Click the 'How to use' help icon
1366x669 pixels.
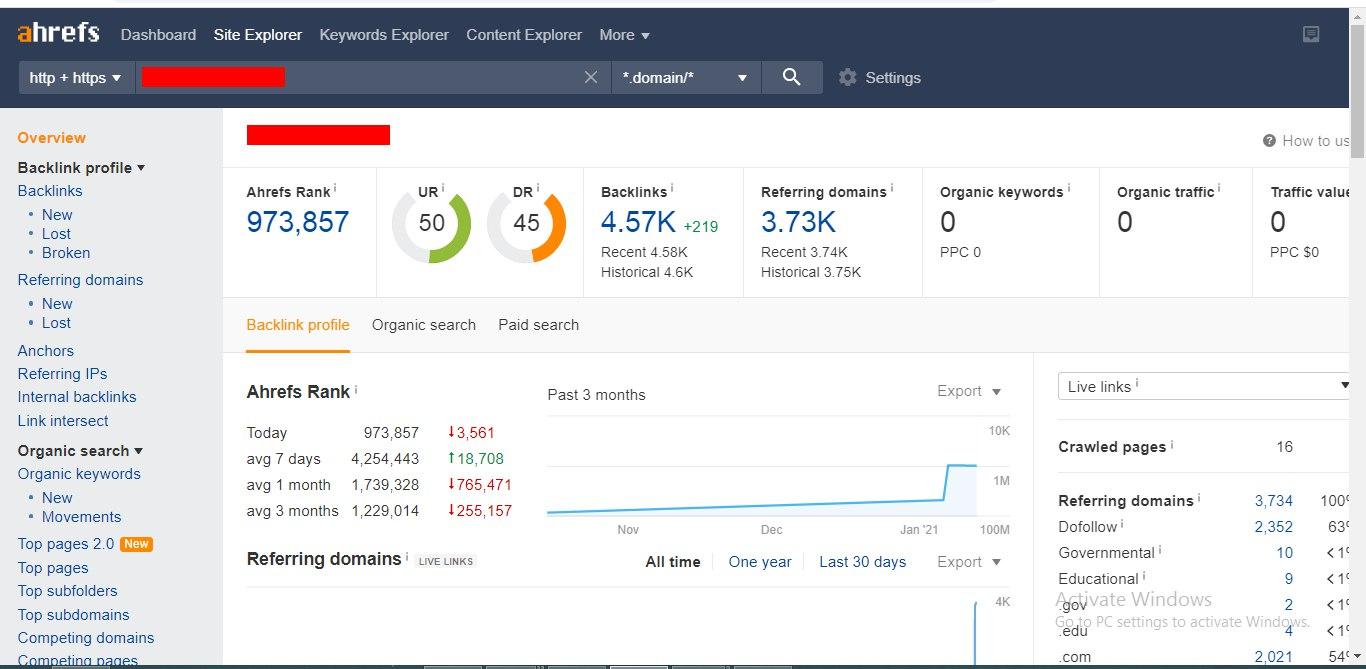point(1268,141)
